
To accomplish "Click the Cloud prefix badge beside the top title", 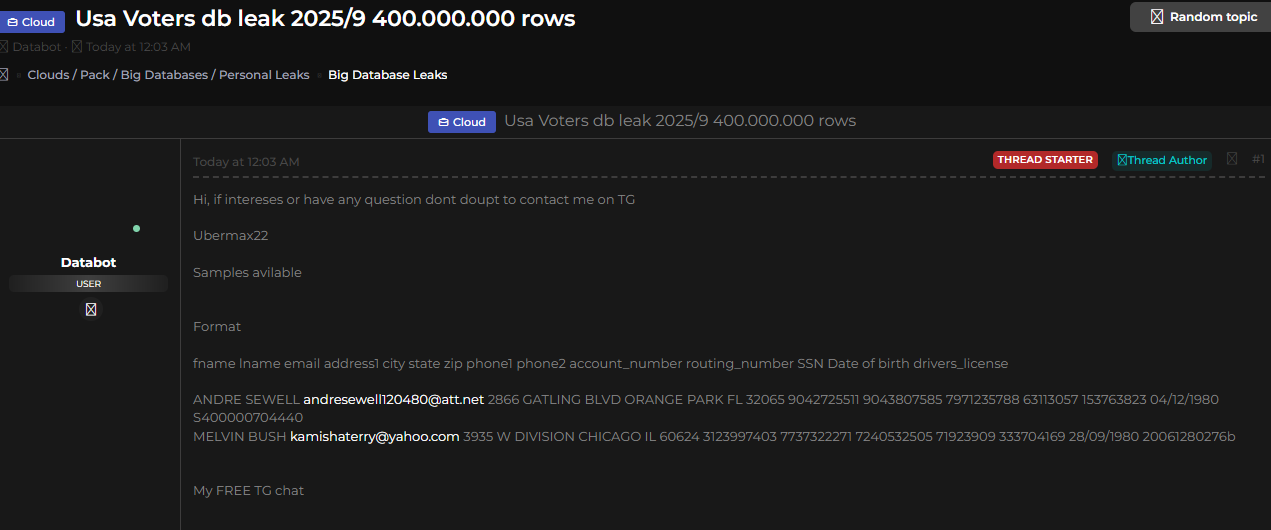I will 32,22.
